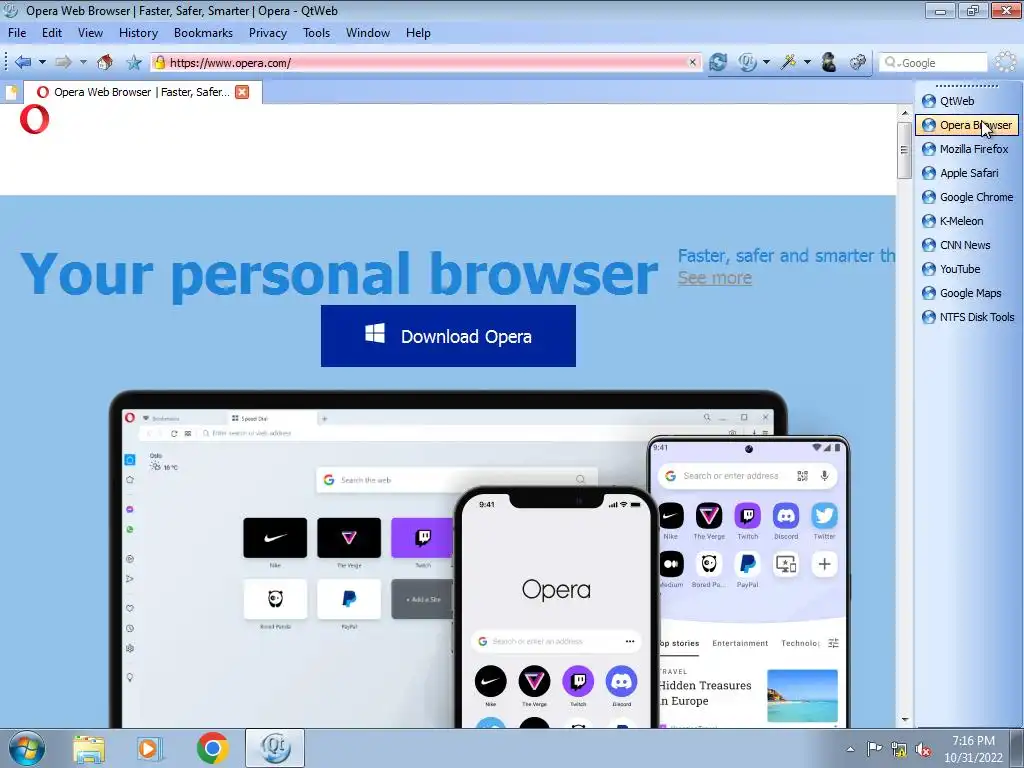Click the Action Center flag icon

[874, 749]
